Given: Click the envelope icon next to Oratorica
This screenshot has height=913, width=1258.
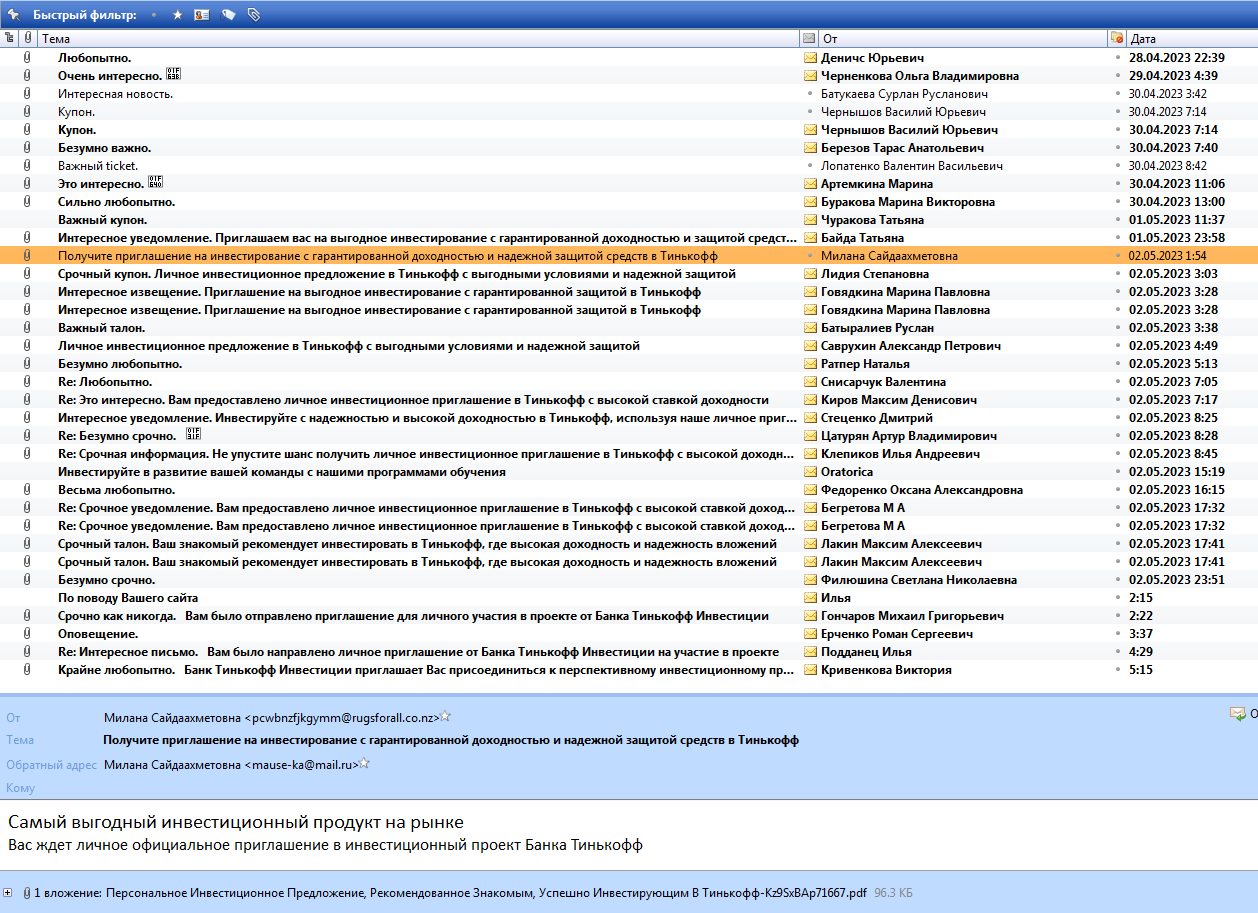Looking at the screenshot, I should [x=810, y=472].
